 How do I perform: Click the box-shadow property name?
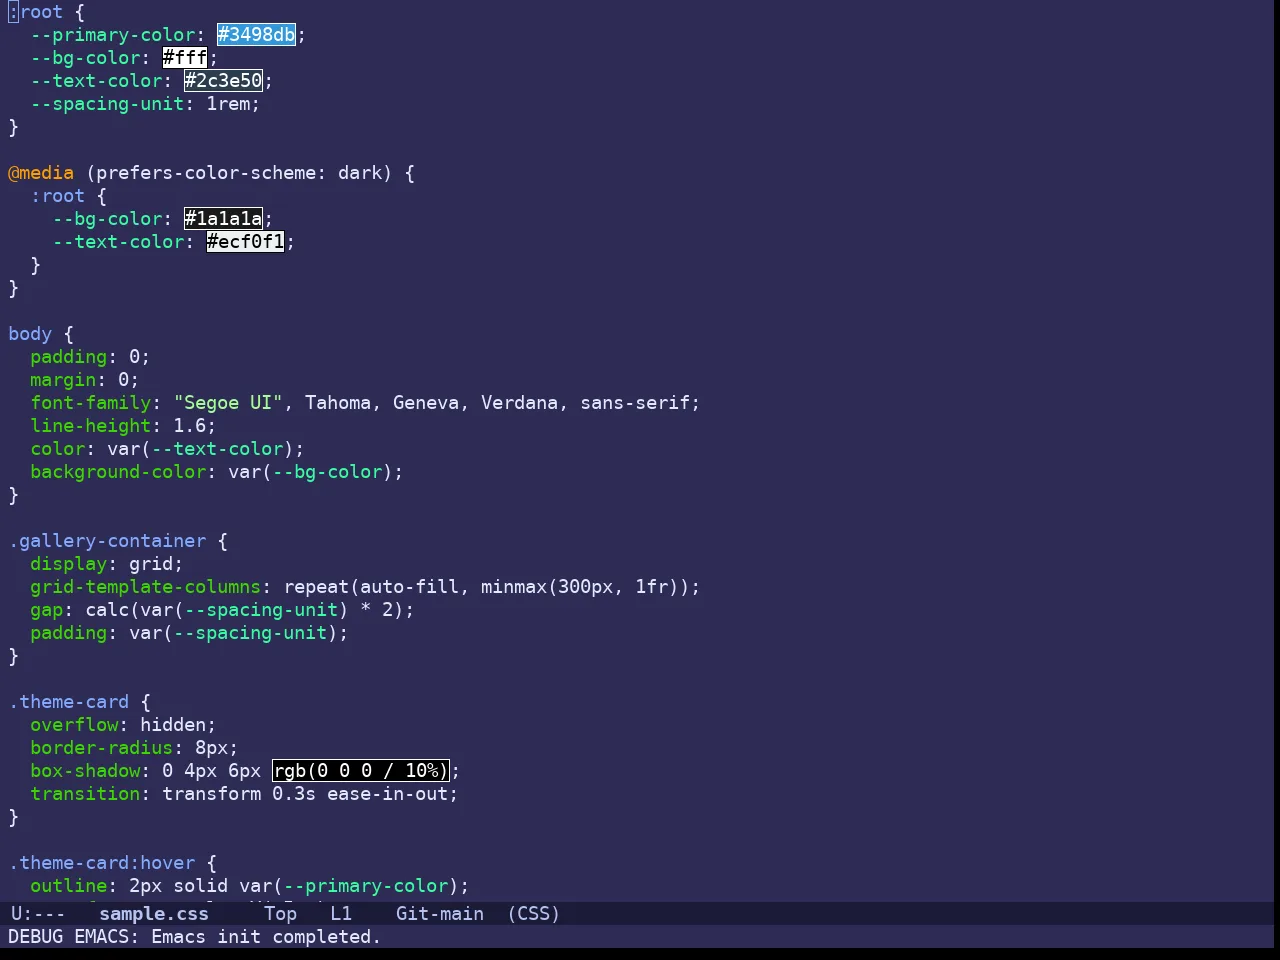click(85, 771)
